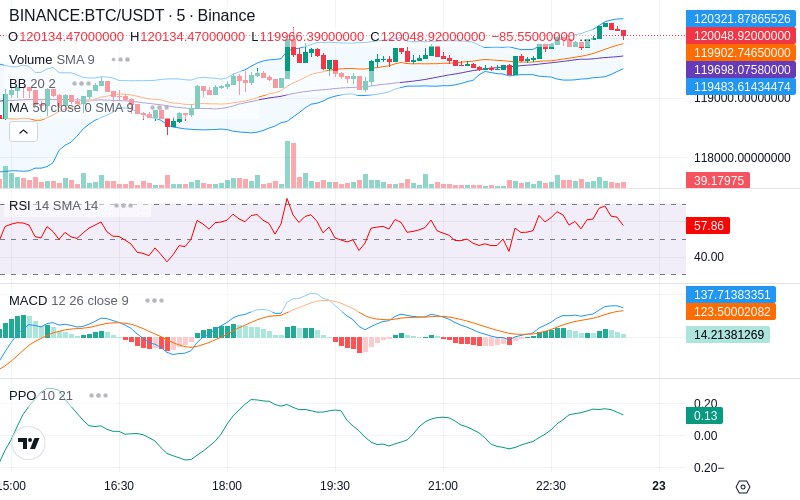This screenshot has height=500, width=800.
Task: Click the red 120048.92 current price label
Action: 741,36
